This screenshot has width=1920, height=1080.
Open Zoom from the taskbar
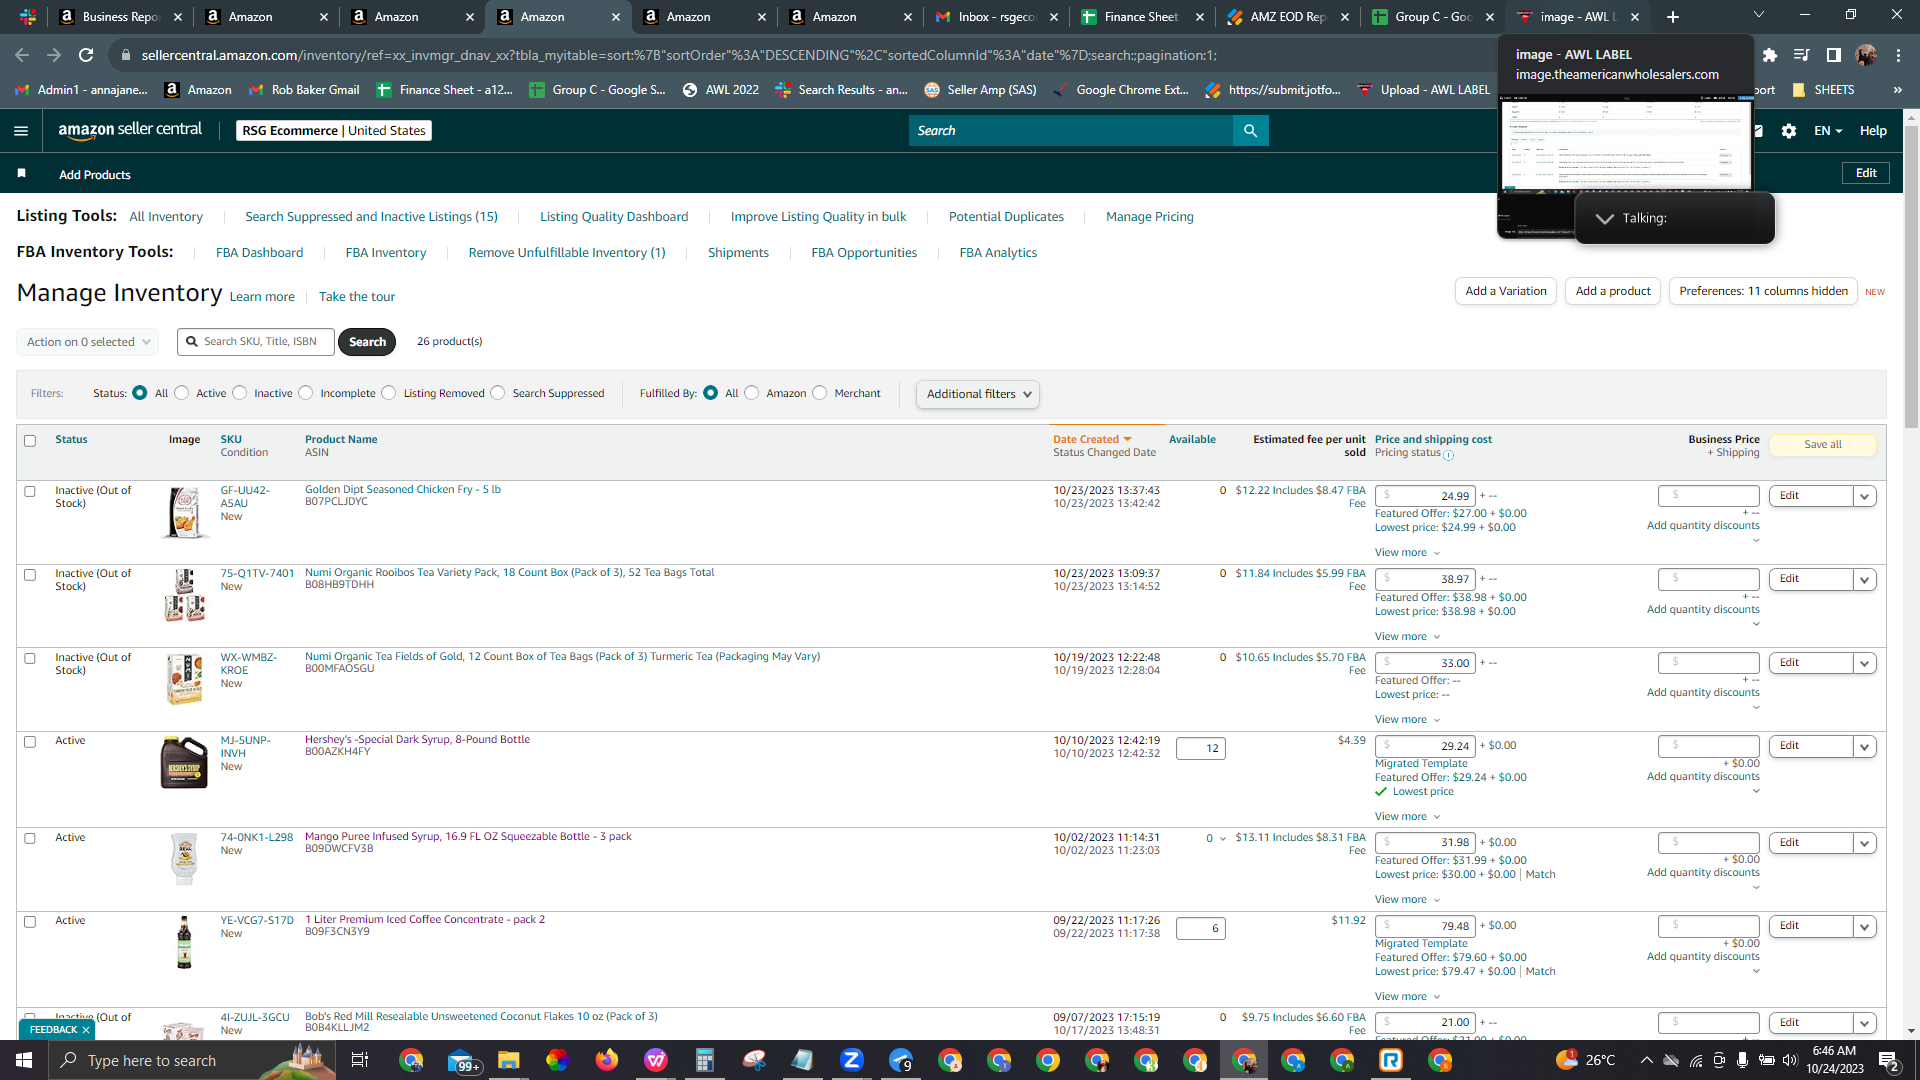point(852,1060)
